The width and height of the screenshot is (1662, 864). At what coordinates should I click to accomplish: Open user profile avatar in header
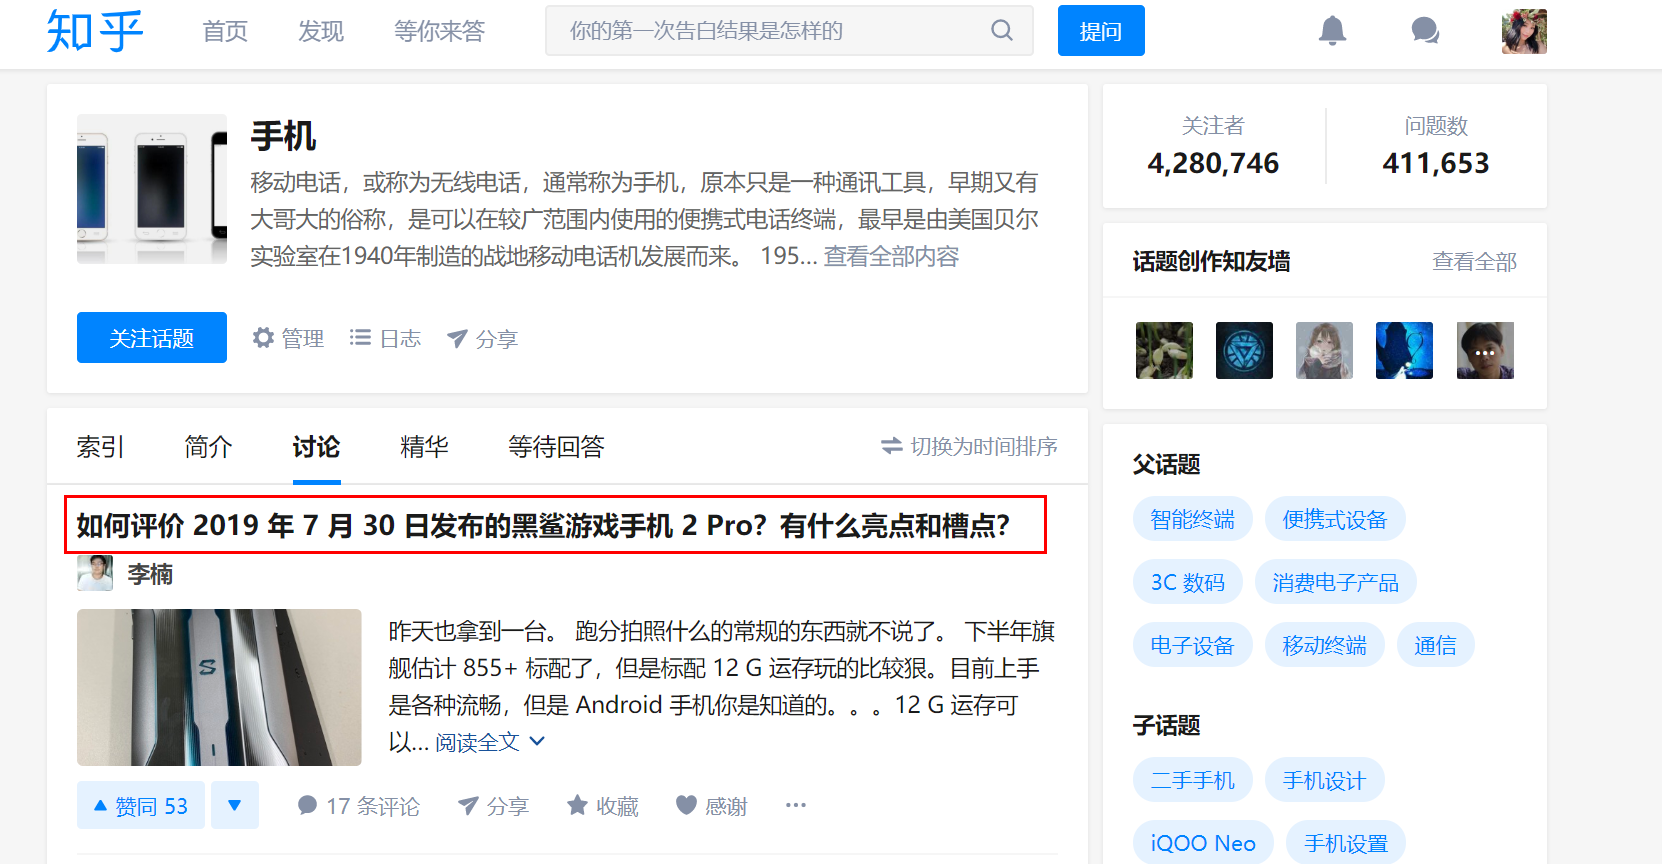click(1524, 31)
